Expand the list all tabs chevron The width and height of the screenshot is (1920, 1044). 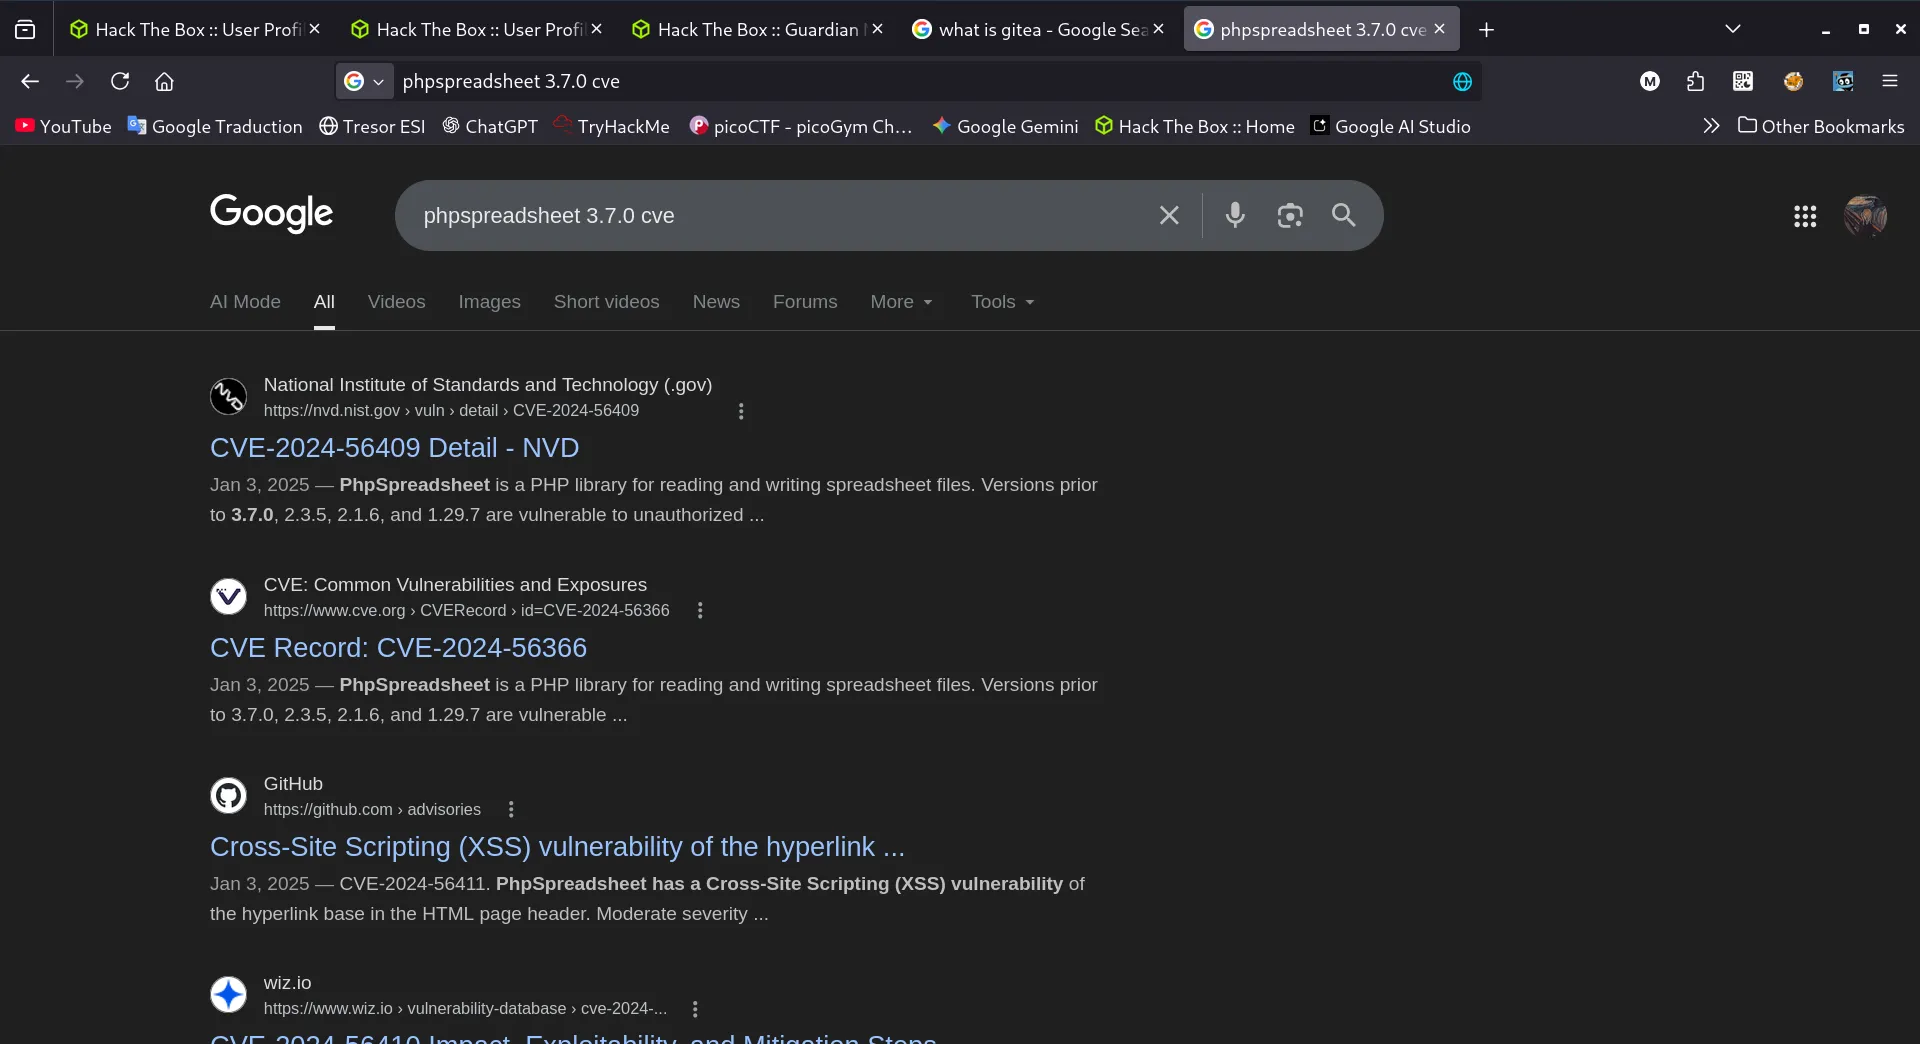(1733, 30)
